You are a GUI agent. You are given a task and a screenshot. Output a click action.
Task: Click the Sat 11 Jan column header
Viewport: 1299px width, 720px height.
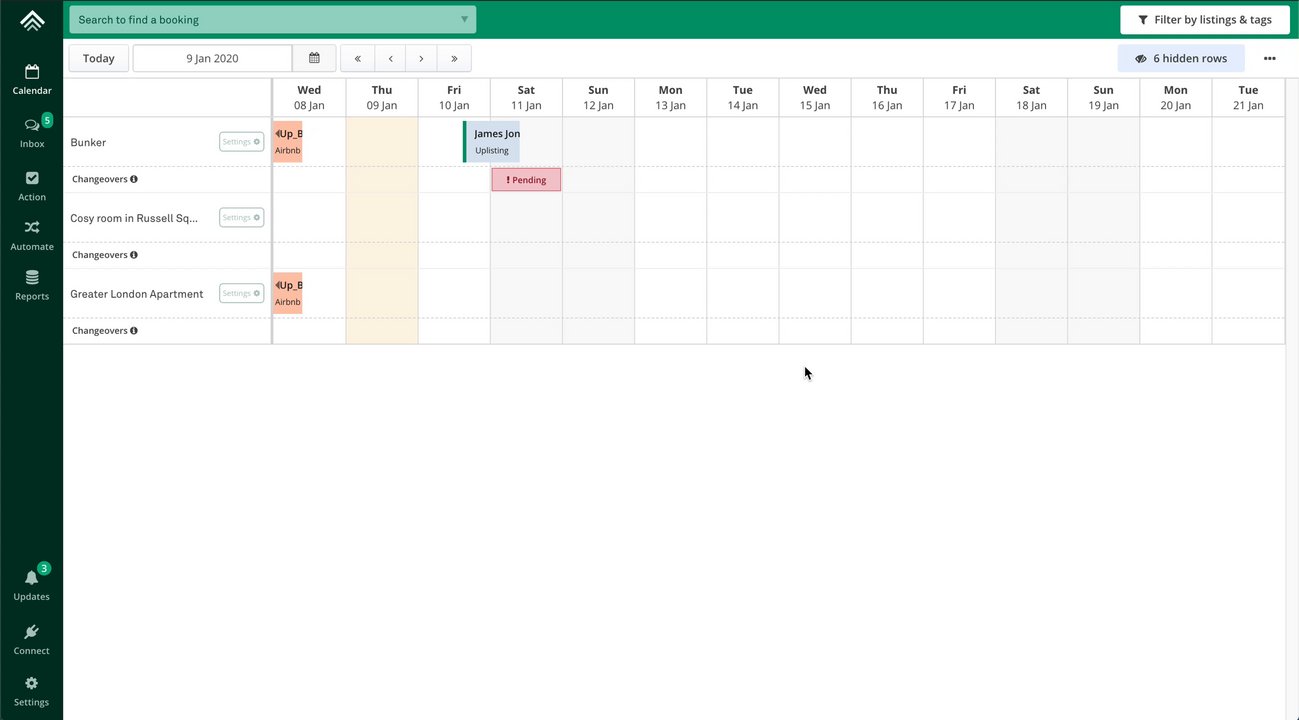(526, 97)
